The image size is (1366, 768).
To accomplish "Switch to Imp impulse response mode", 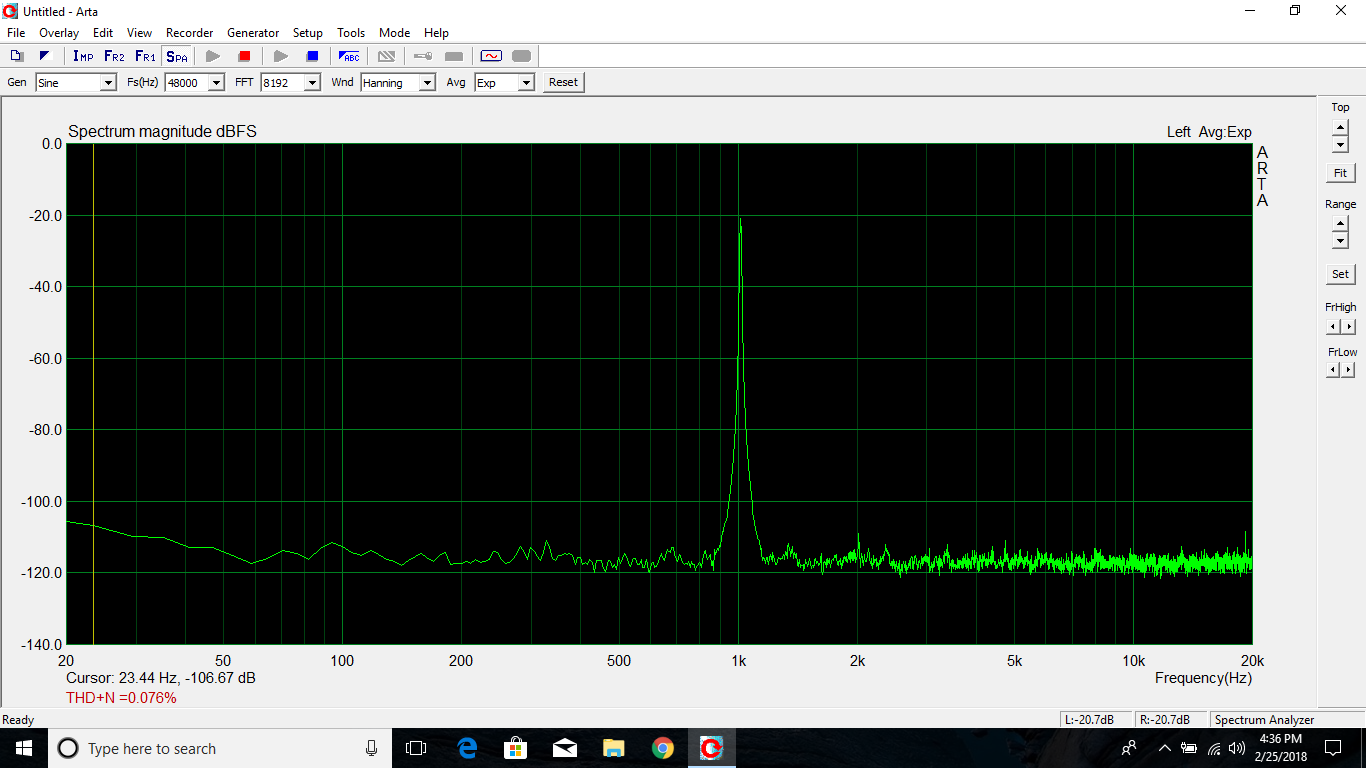I will pyautogui.click(x=83, y=56).
